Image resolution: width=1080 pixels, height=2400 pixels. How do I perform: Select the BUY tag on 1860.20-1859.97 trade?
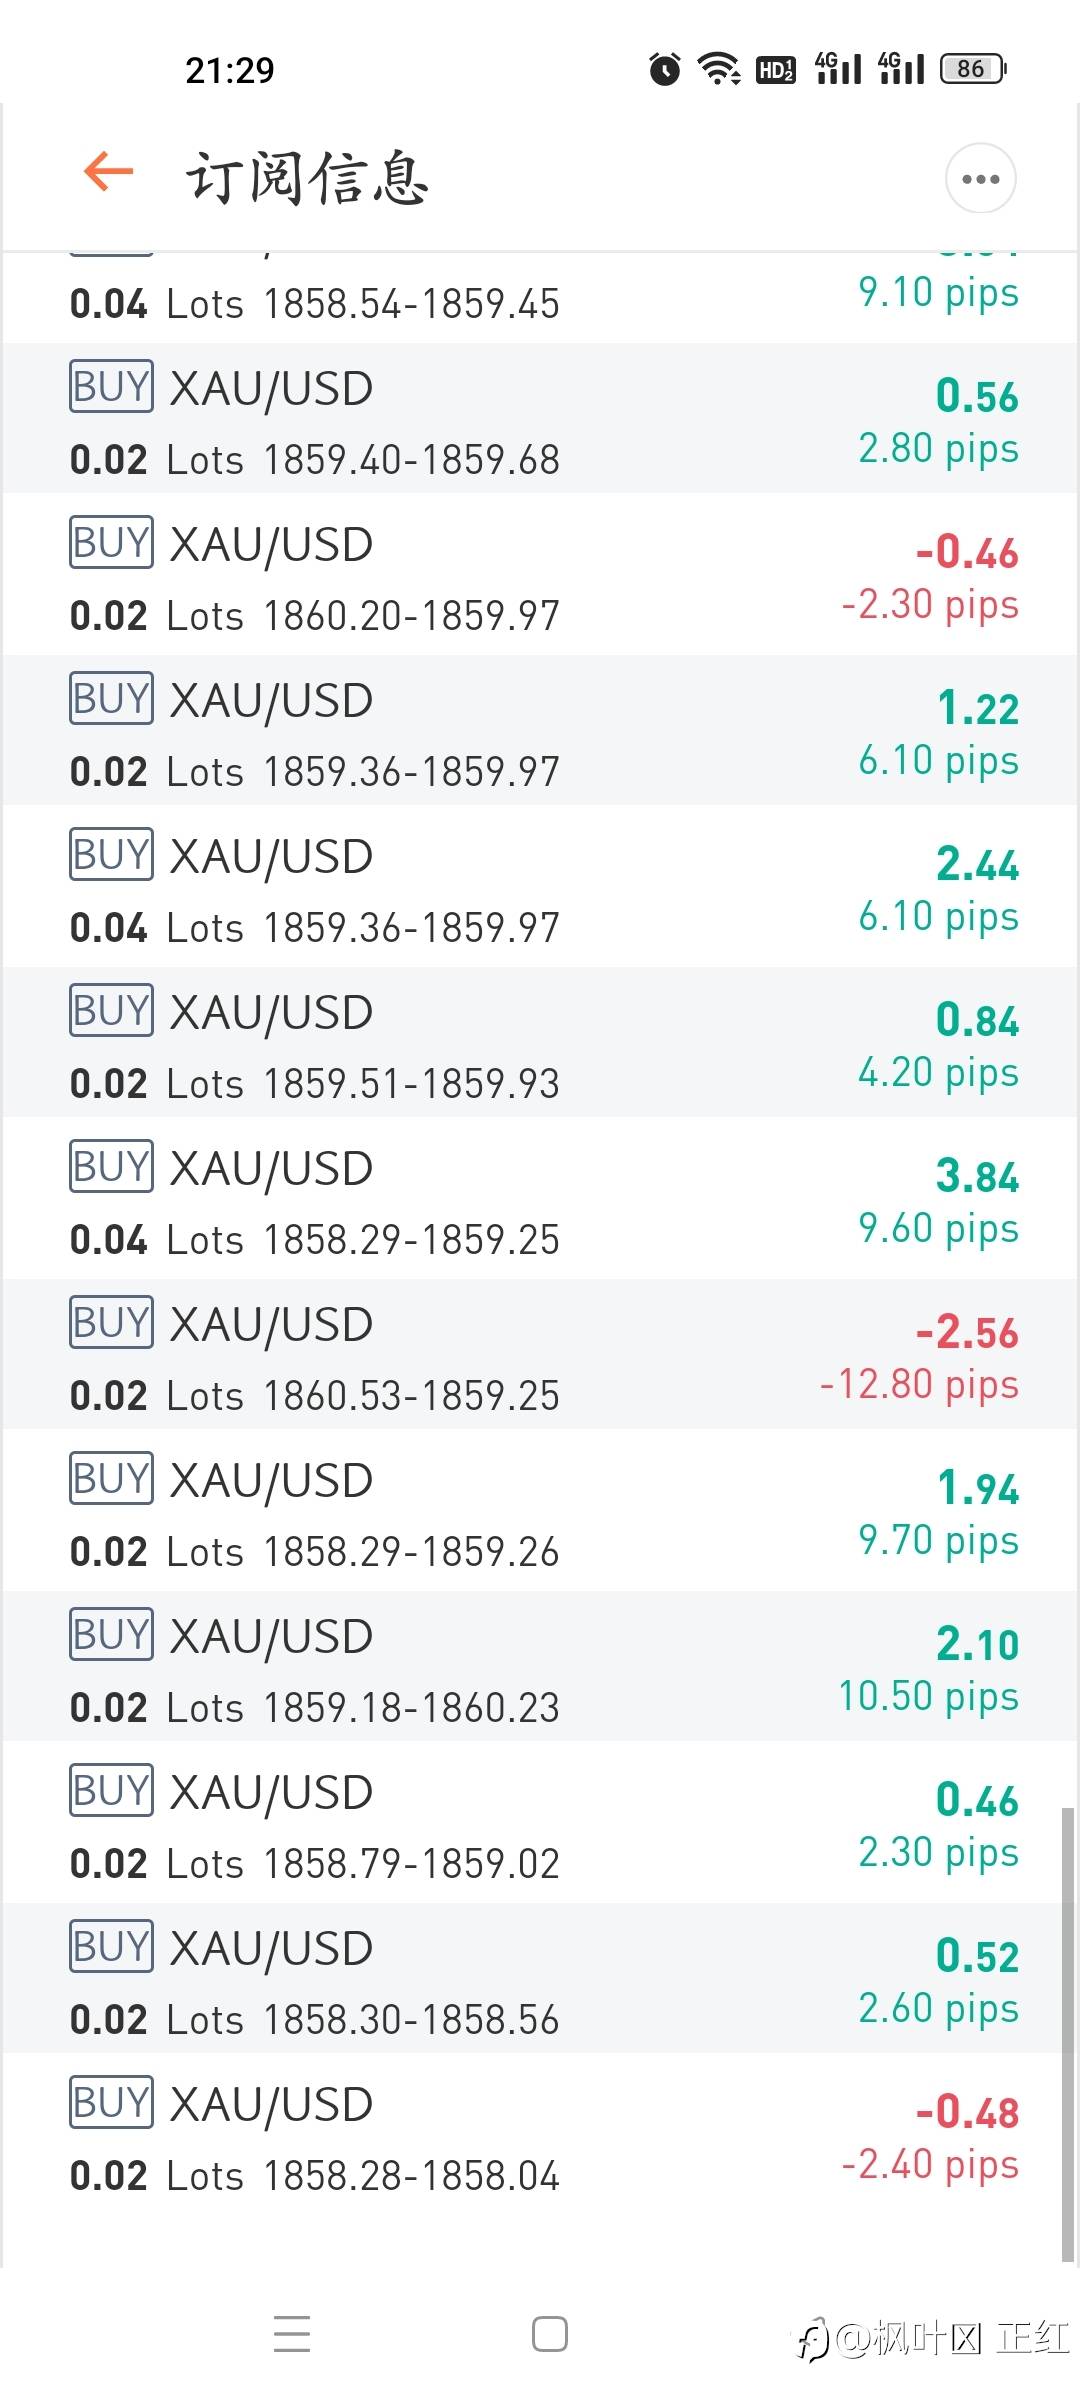[111, 542]
